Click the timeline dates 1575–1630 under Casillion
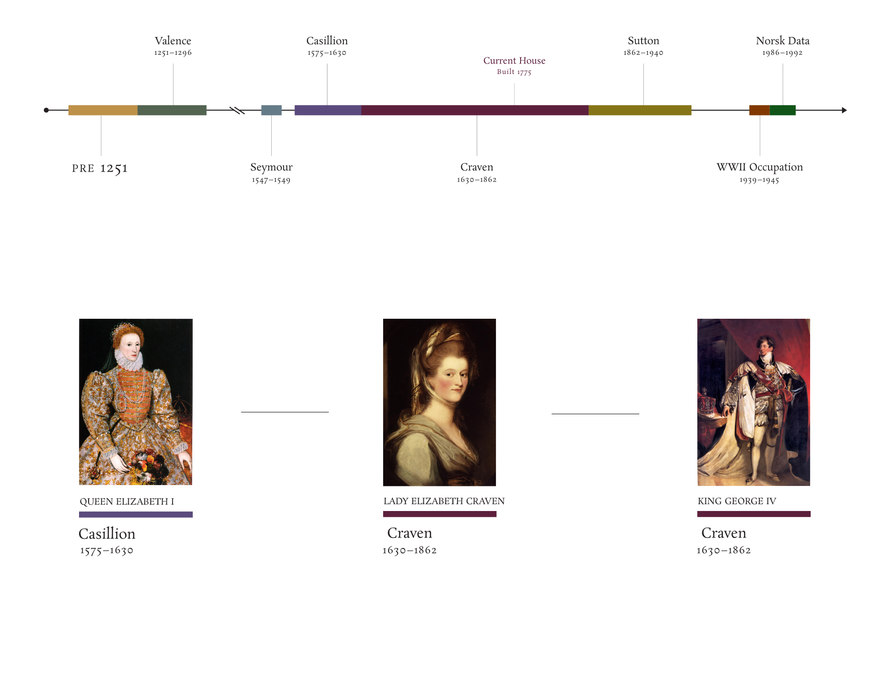 pyautogui.click(x=326, y=53)
